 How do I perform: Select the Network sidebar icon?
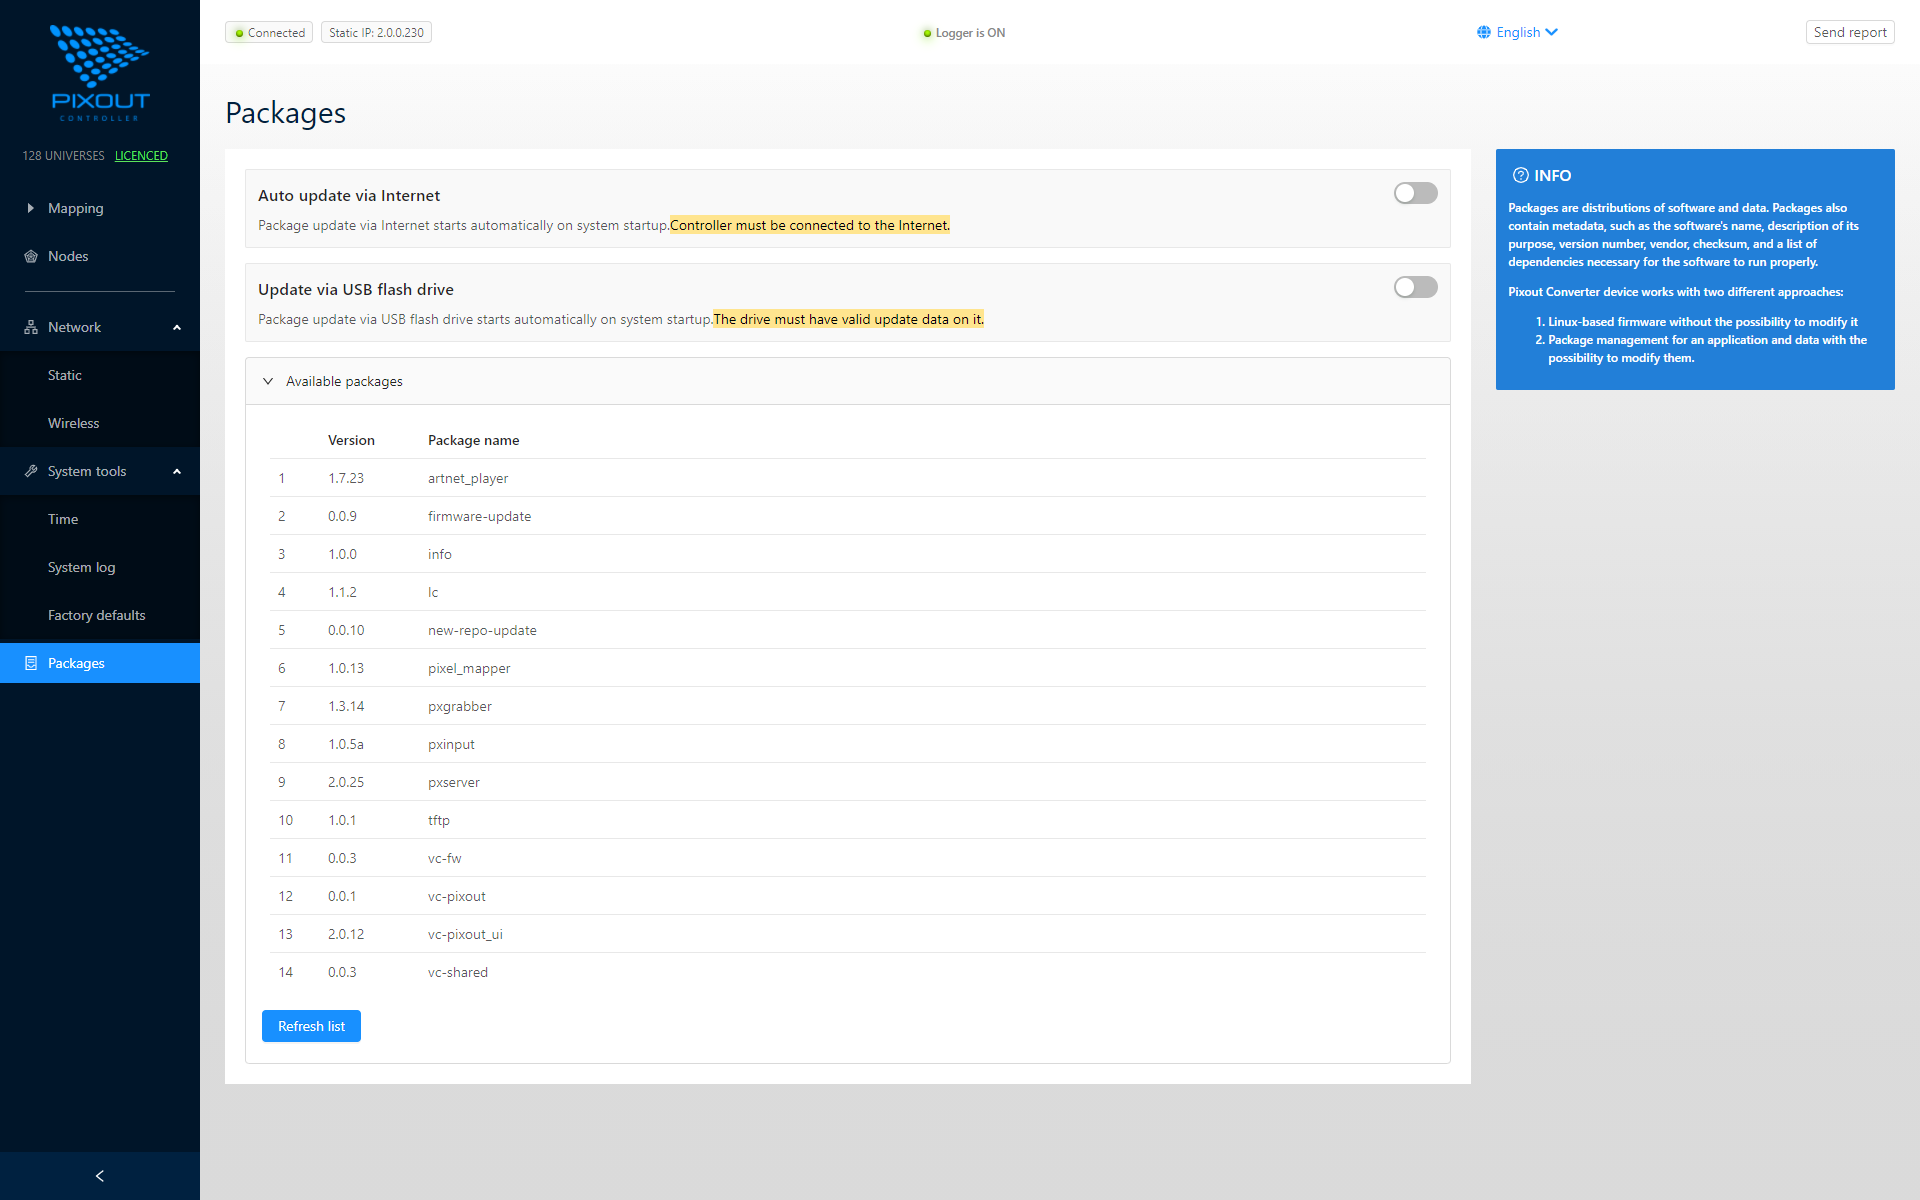[x=31, y=327]
